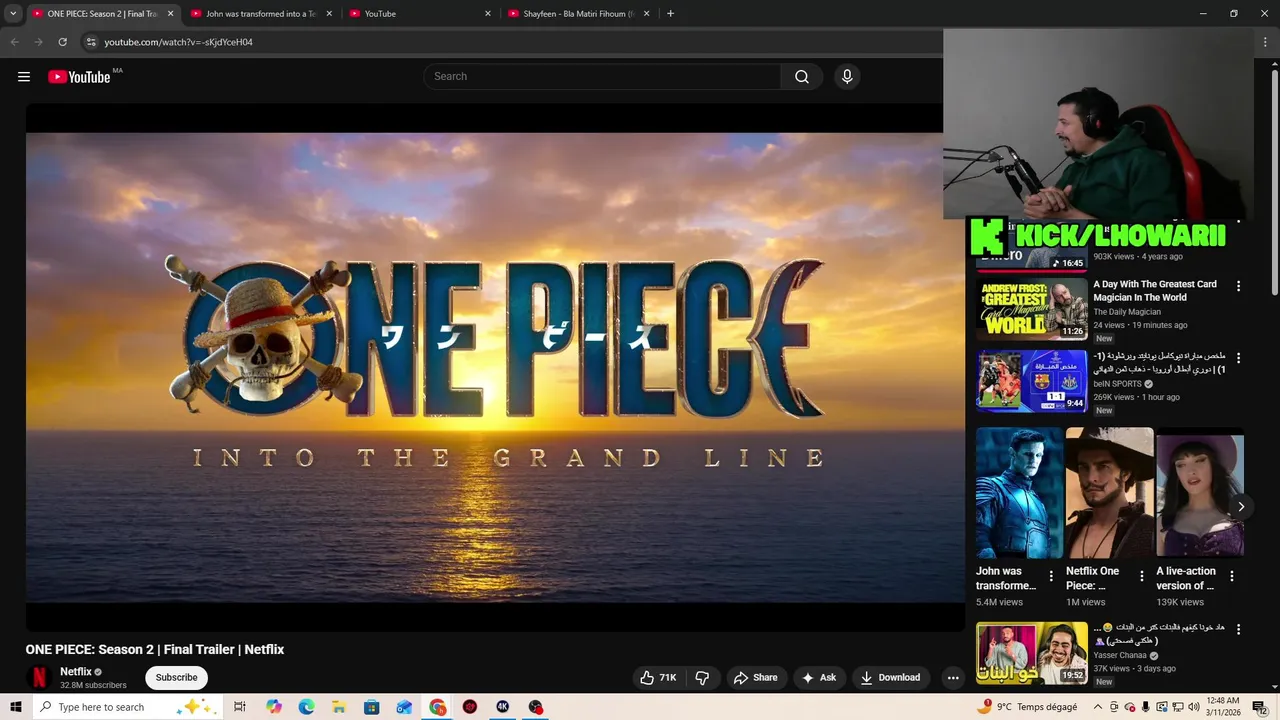Open File Explorer from the taskbar
1280x720 pixels.
click(339, 707)
